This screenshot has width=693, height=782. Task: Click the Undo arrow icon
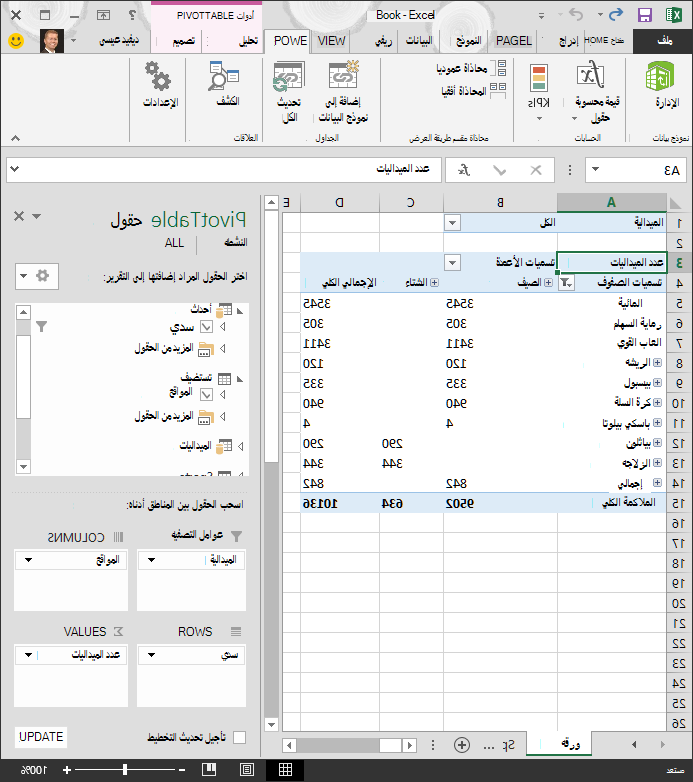point(576,14)
